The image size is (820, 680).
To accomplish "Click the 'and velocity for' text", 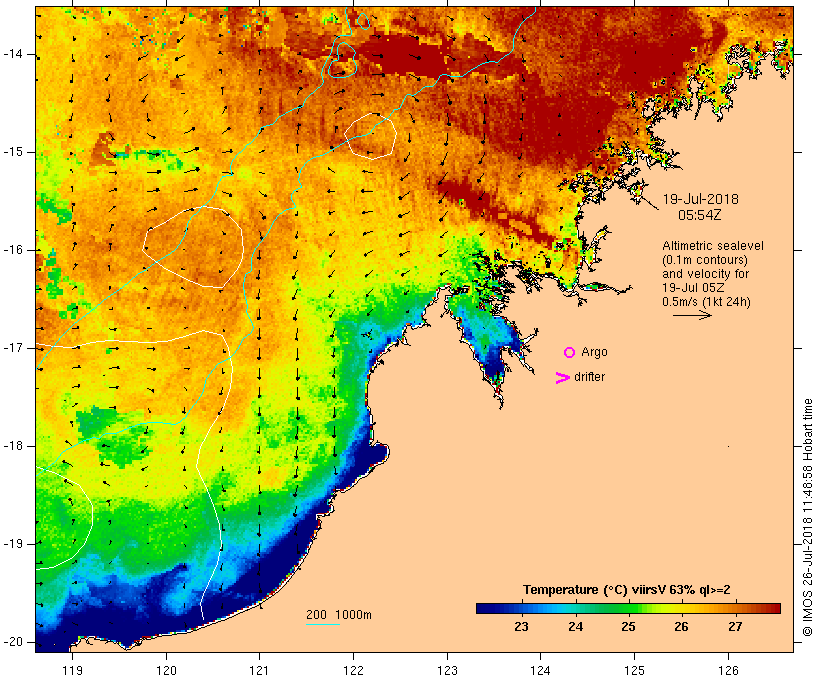I will [x=705, y=274].
